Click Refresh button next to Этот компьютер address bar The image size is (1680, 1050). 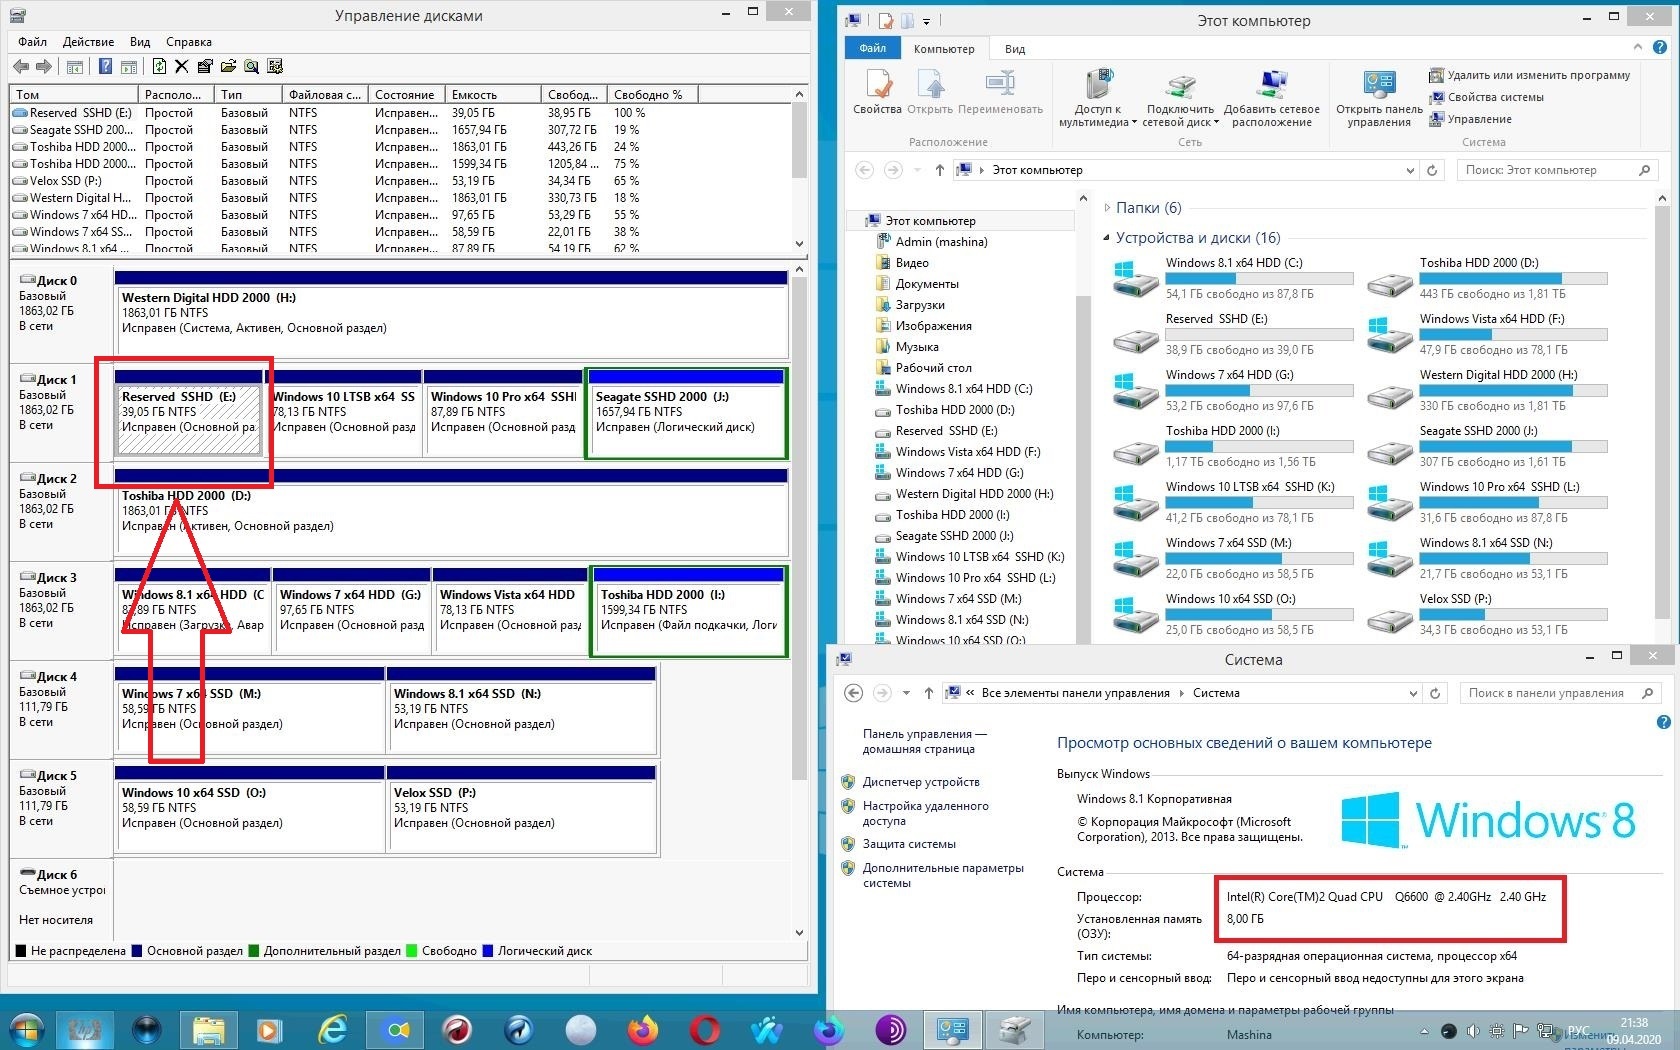[1432, 170]
